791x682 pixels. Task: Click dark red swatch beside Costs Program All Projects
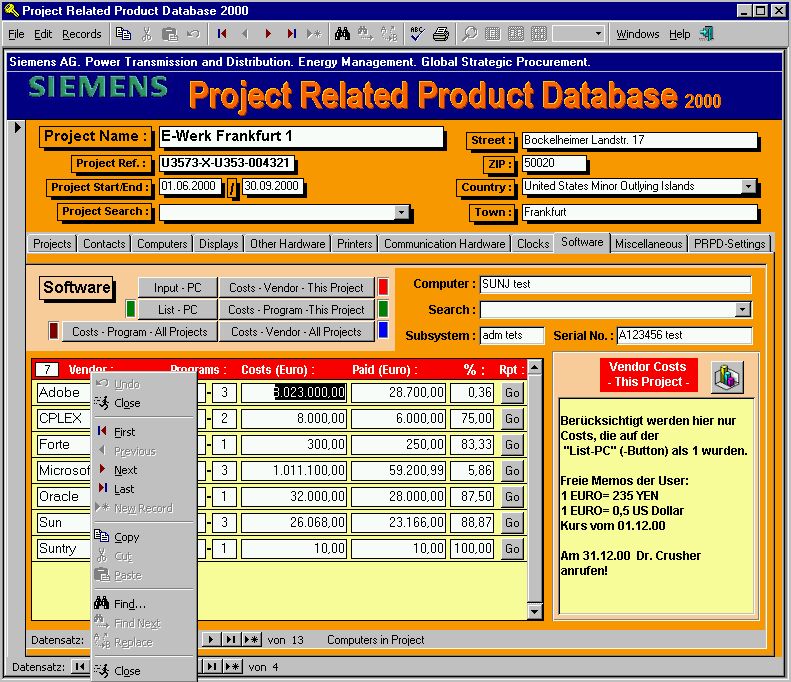(53, 330)
